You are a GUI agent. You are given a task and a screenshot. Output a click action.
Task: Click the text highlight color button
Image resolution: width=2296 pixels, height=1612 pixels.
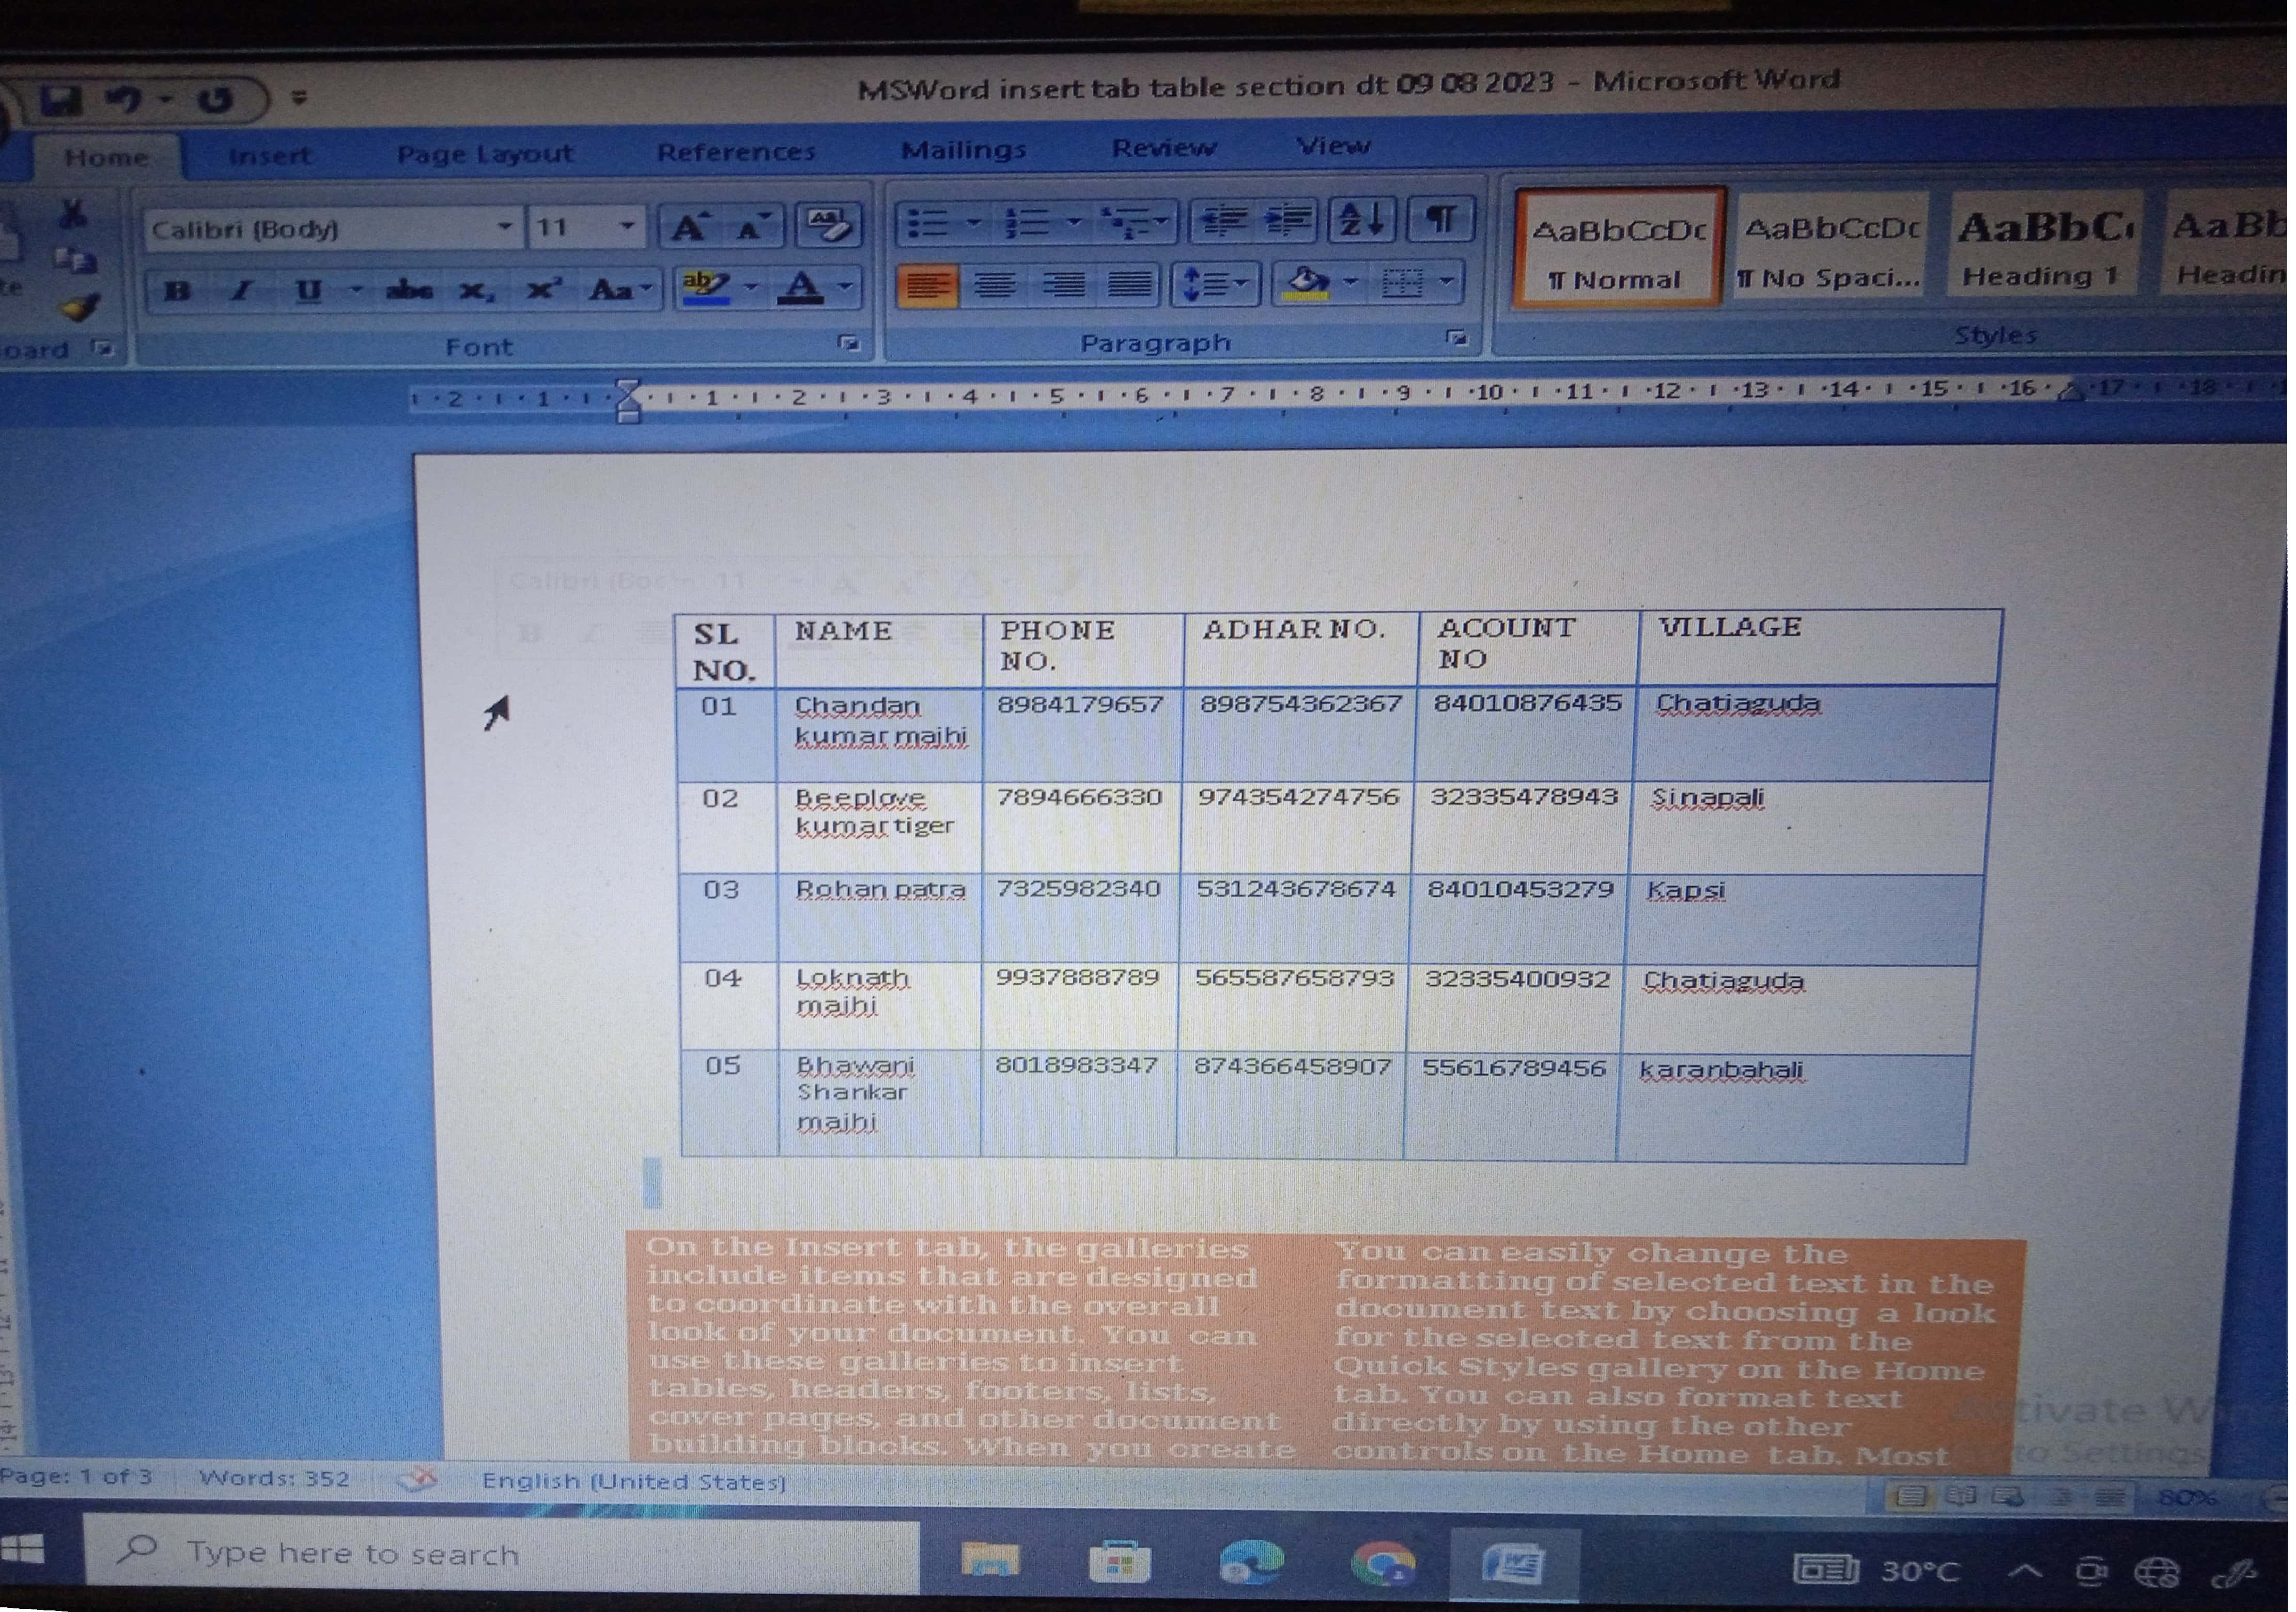pyautogui.click(x=706, y=288)
